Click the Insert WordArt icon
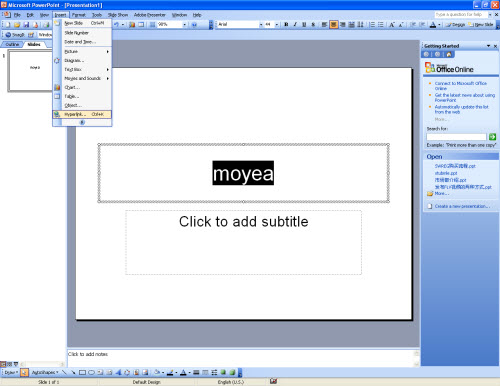500x386 pixels. (x=118, y=372)
